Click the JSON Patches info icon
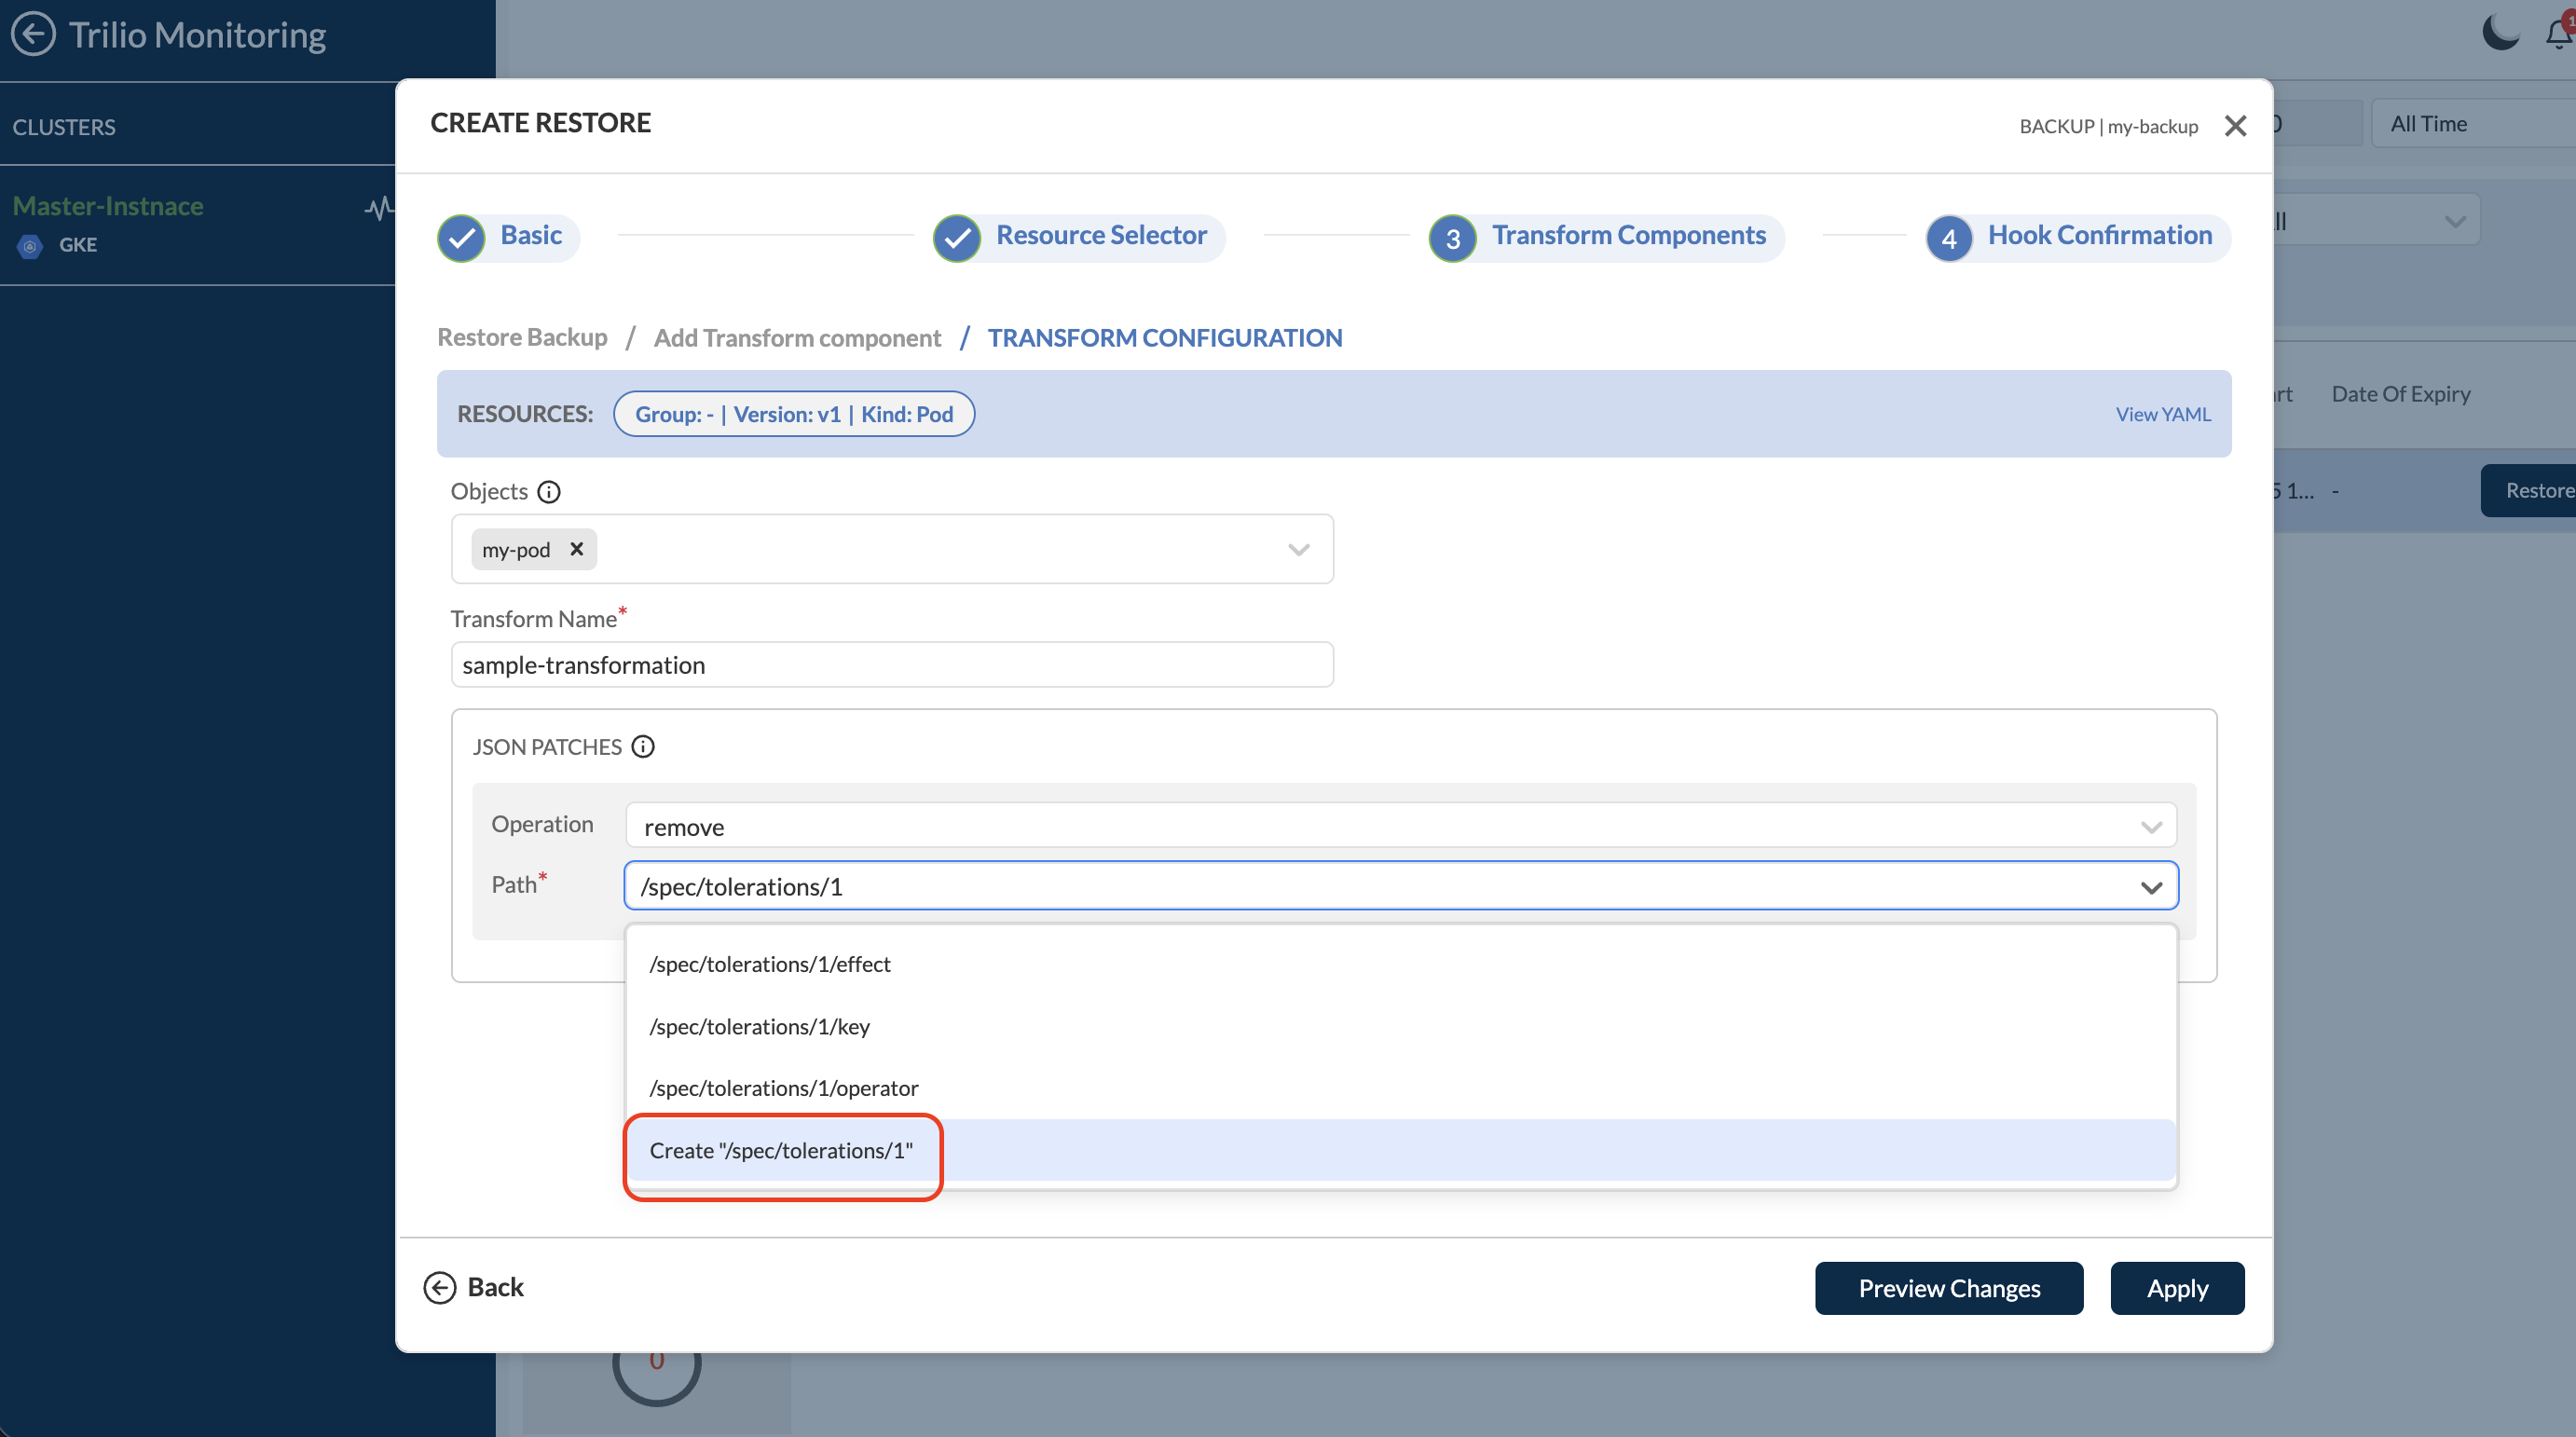Screen dimensions: 2576x1437 [643, 747]
